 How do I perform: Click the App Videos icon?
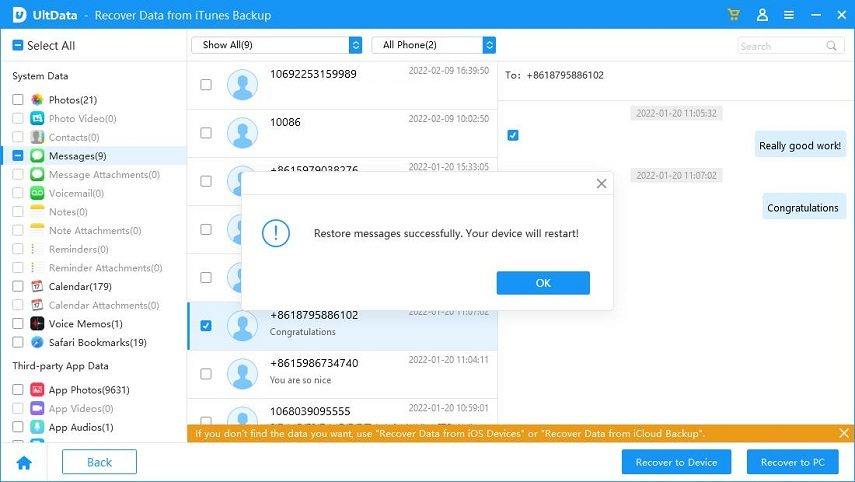[37, 408]
